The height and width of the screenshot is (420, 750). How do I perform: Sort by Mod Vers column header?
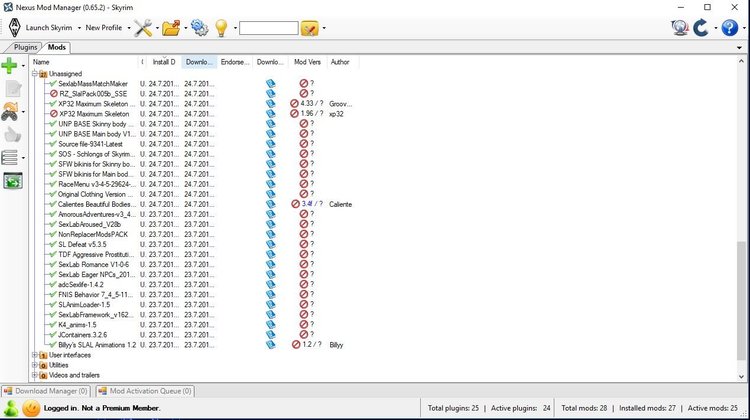point(307,62)
